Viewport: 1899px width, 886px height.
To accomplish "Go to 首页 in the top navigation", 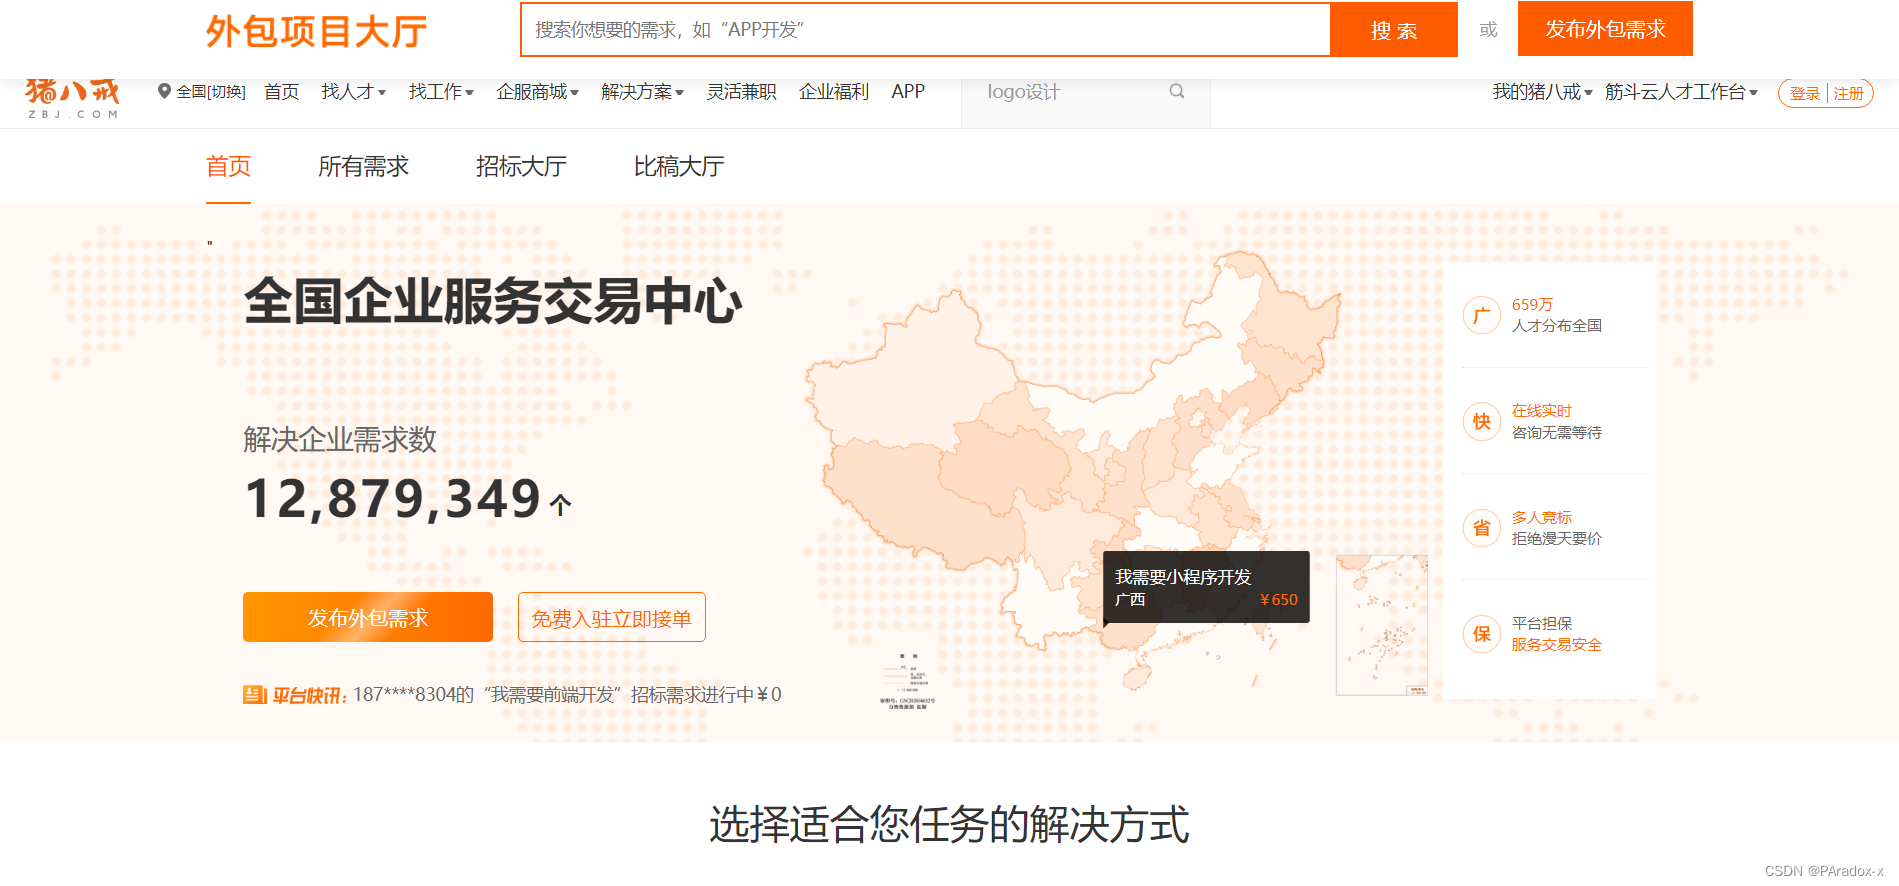I will [x=281, y=92].
